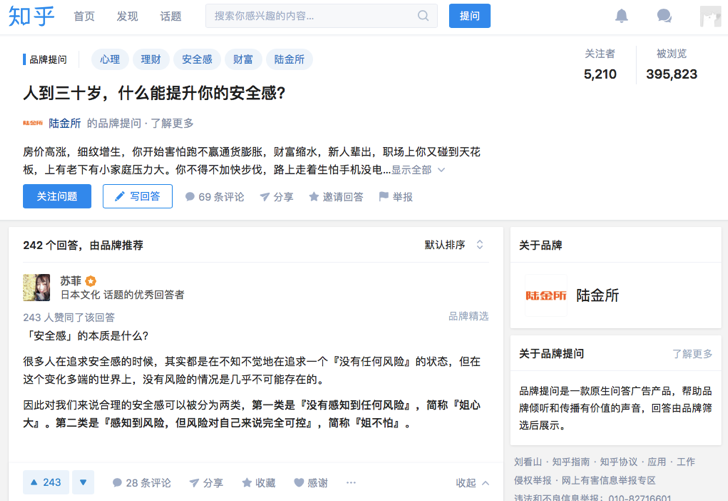Open the 刘看山 footer link

(528, 462)
